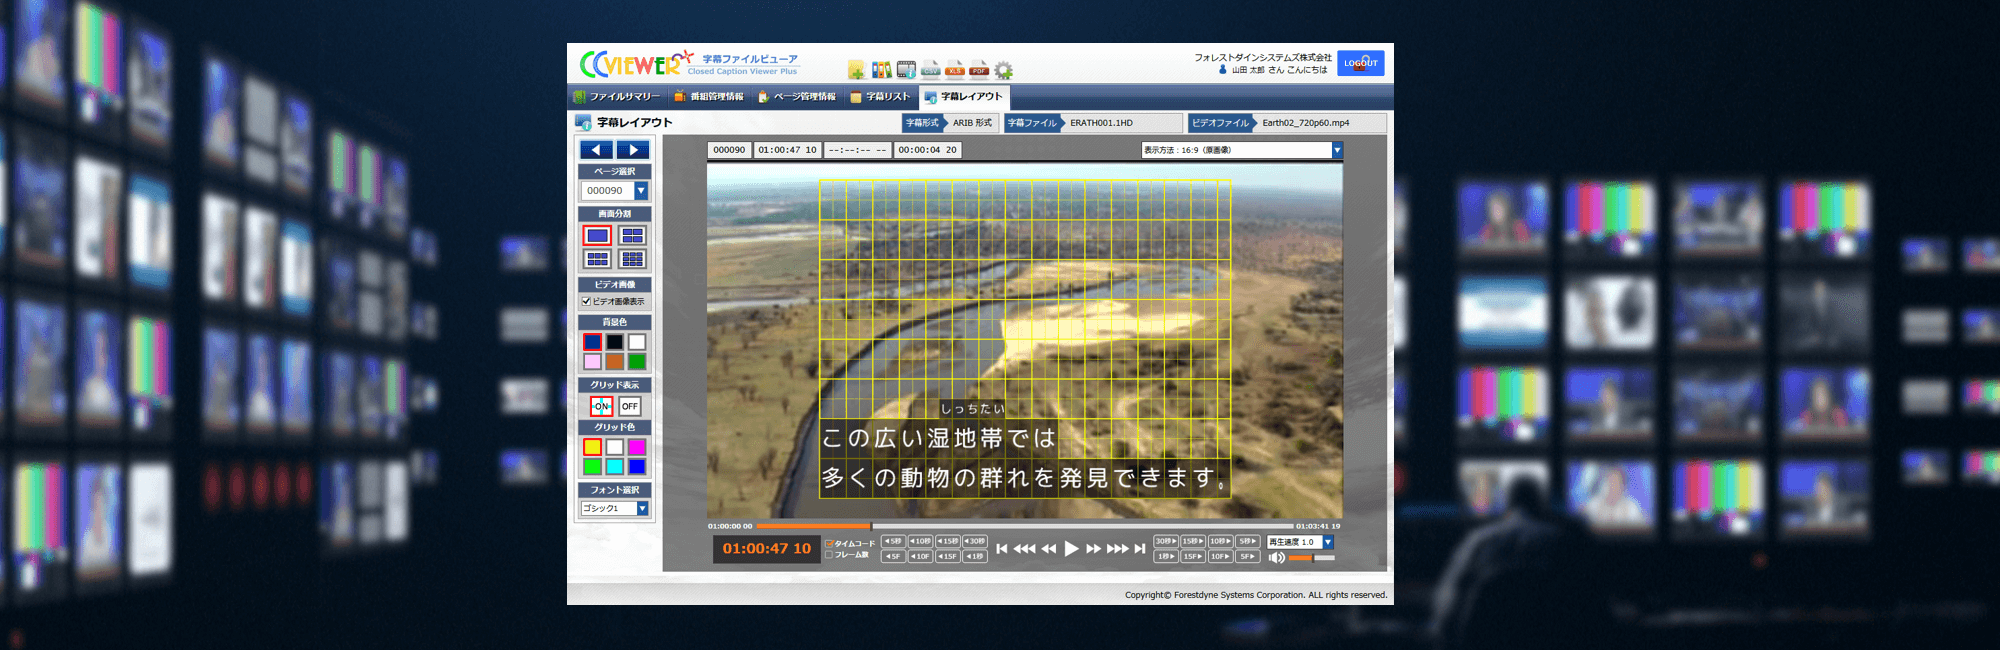Set grid color to blue
This screenshot has width=2000, height=650.
637,467
